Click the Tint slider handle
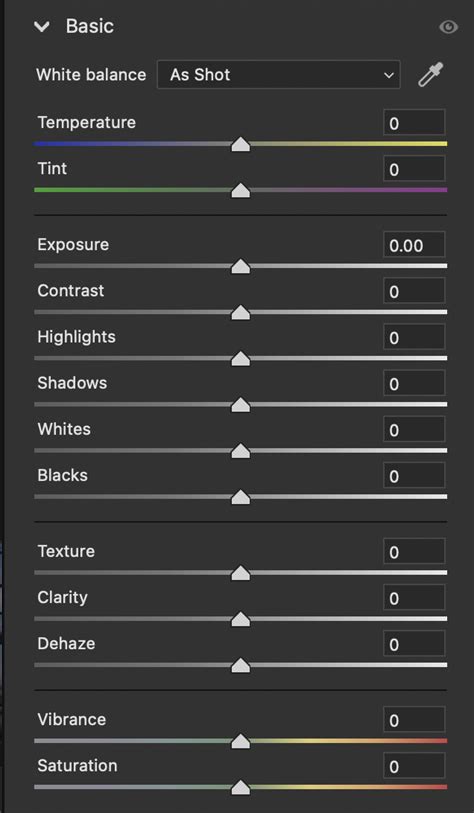Viewport: 474px width, 813px height. [x=241, y=191]
